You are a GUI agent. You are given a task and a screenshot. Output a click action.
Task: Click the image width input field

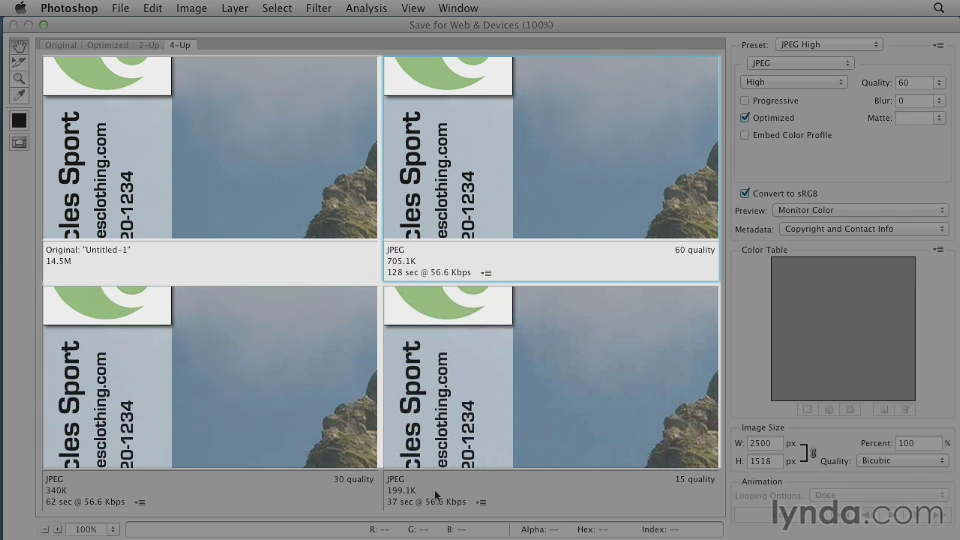765,443
